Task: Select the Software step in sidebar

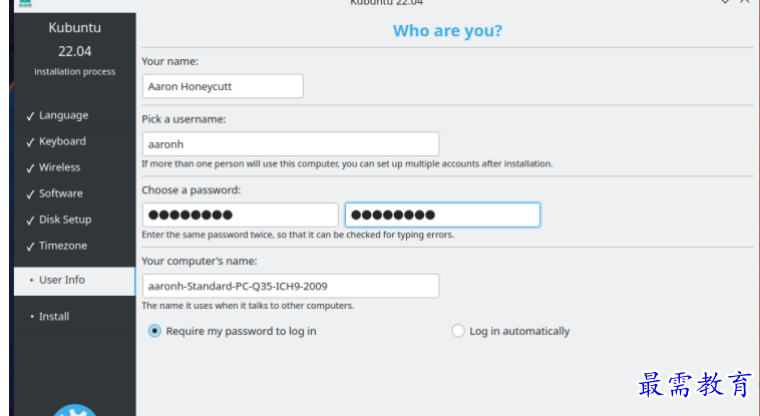Action: coord(60,194)
